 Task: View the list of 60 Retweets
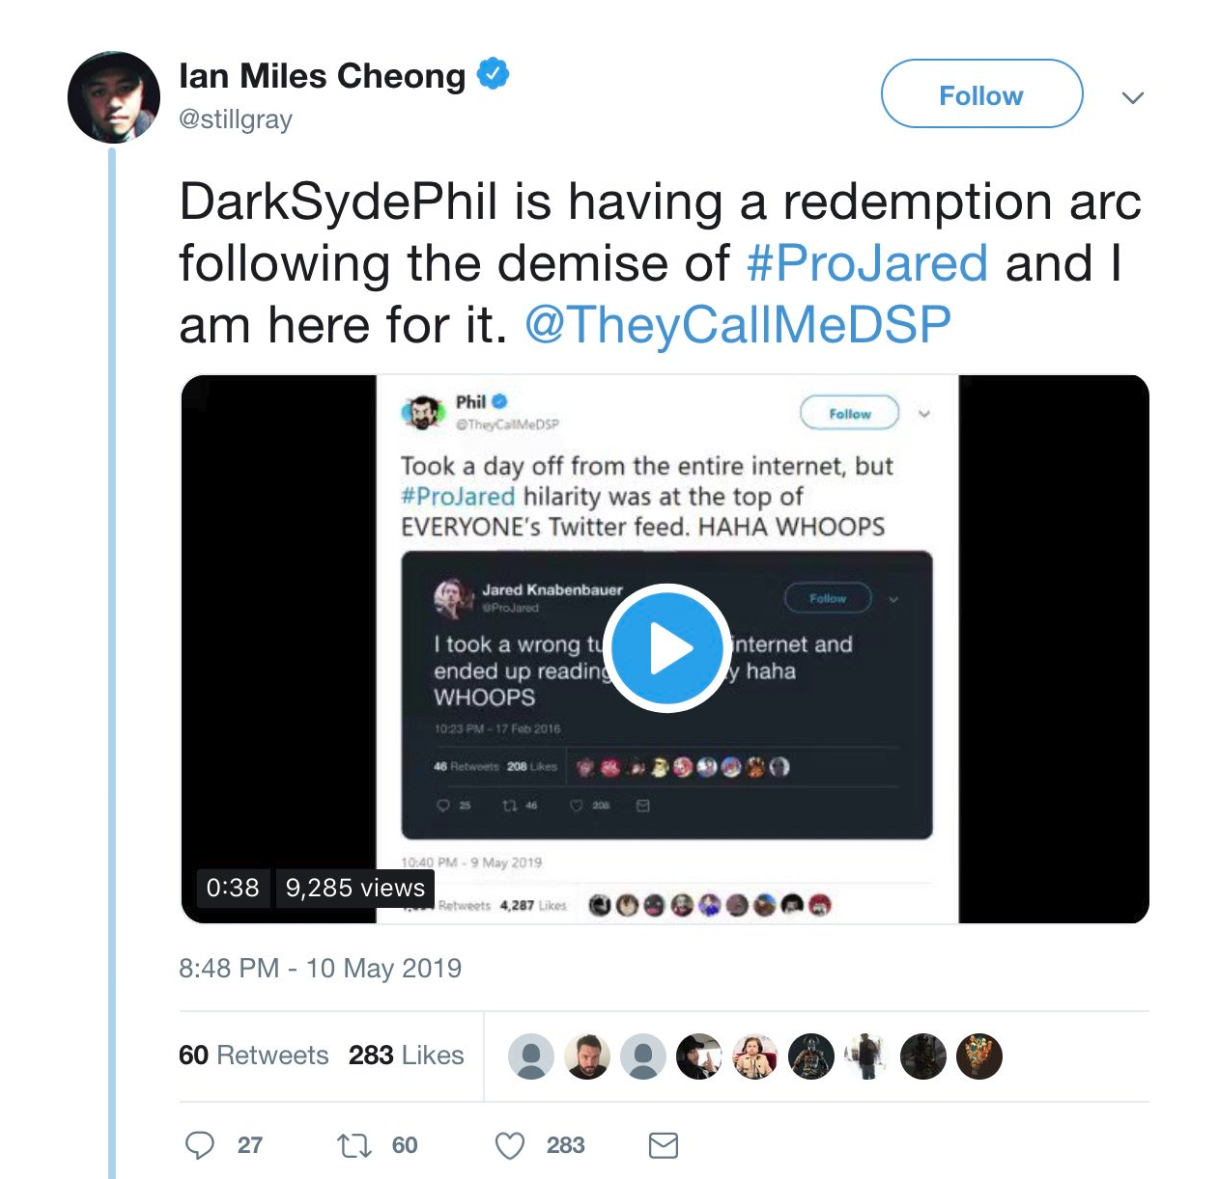tap(254, 1055)
